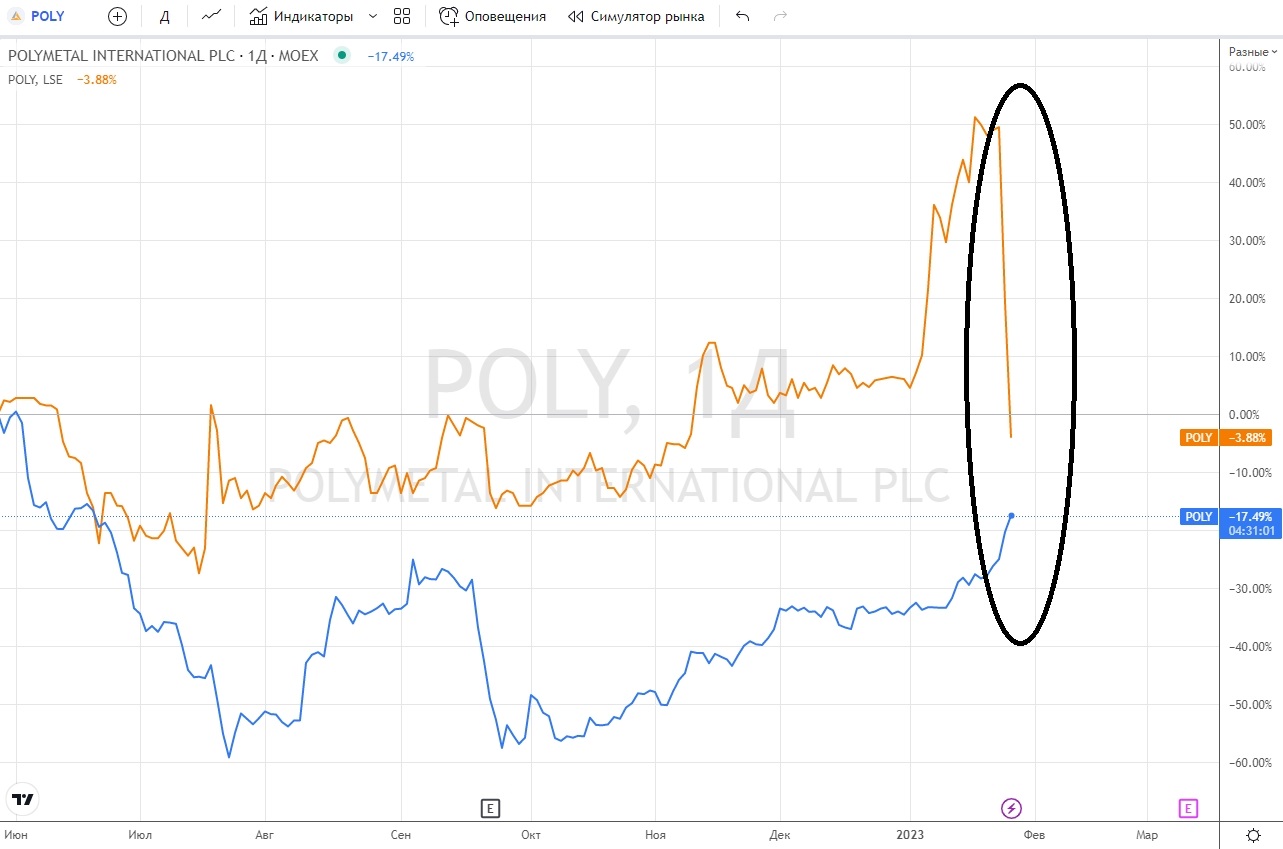
Task: Click the green market status dot
Action: [343, 56]
